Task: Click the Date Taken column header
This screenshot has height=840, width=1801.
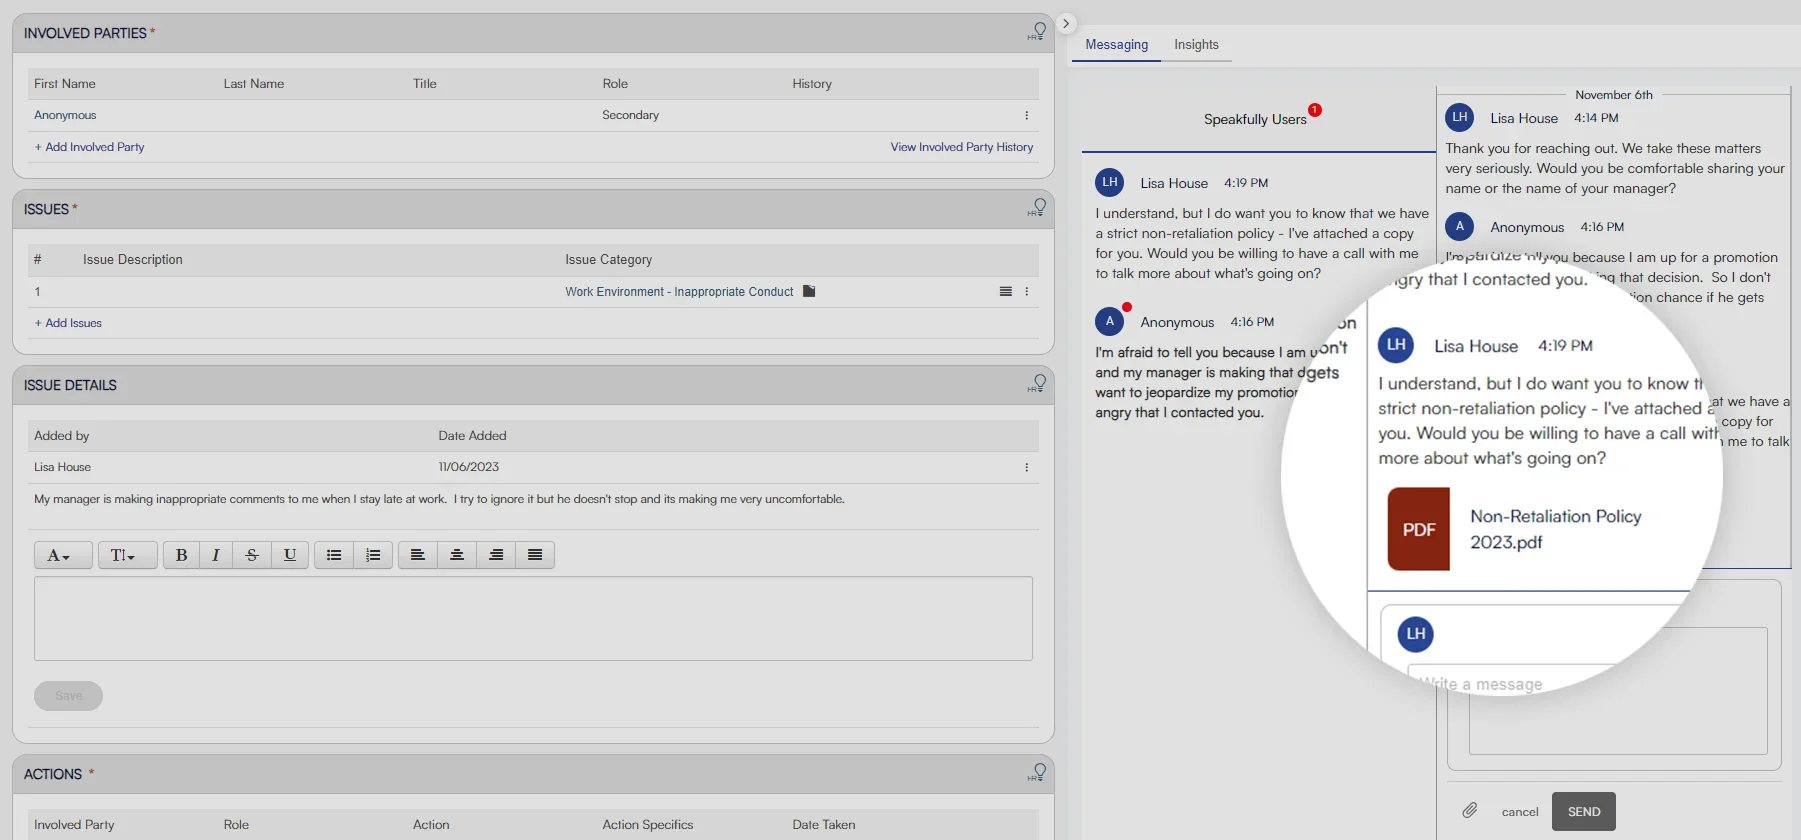Action: pyautogui.click(x=824, y=825)
